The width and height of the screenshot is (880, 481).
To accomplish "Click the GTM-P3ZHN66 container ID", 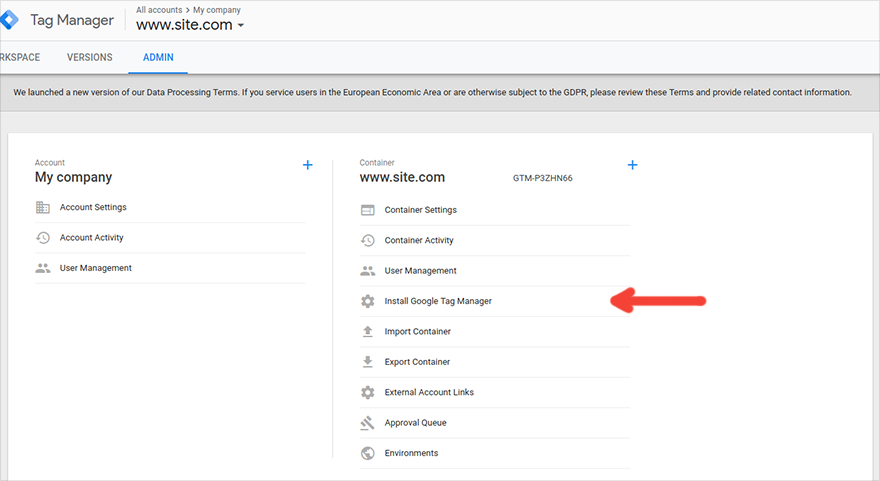I will coord(543,178).
